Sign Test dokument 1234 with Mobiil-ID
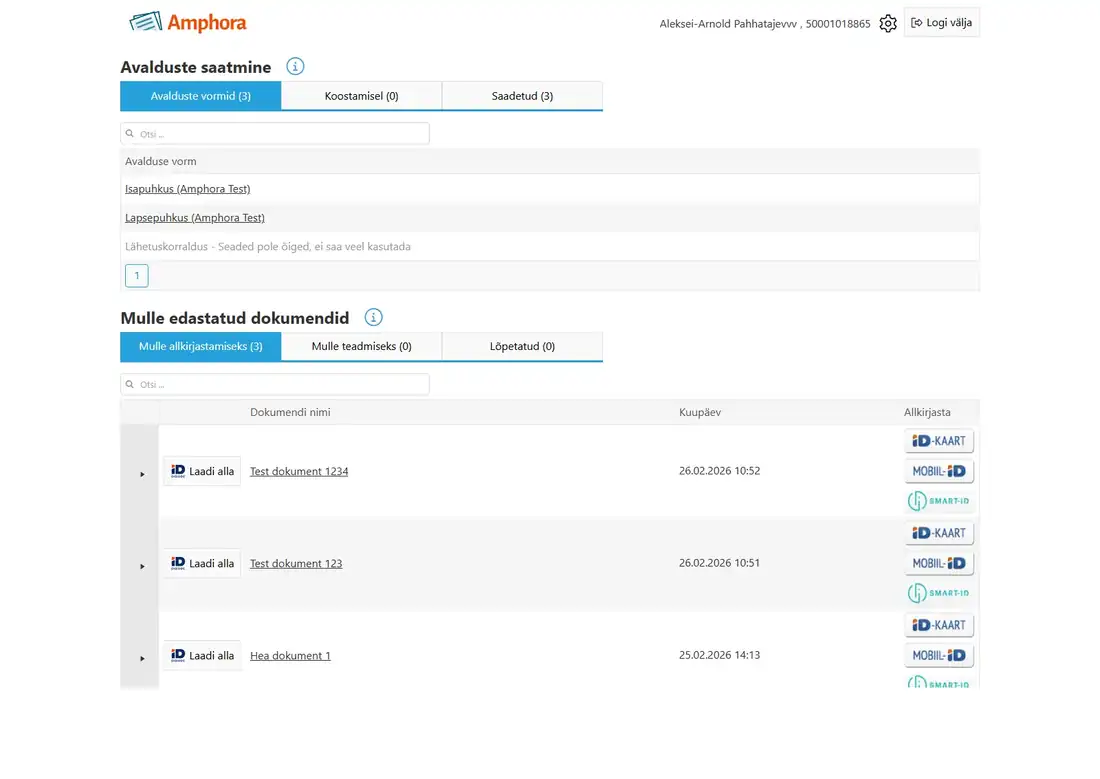 [939, 471]
